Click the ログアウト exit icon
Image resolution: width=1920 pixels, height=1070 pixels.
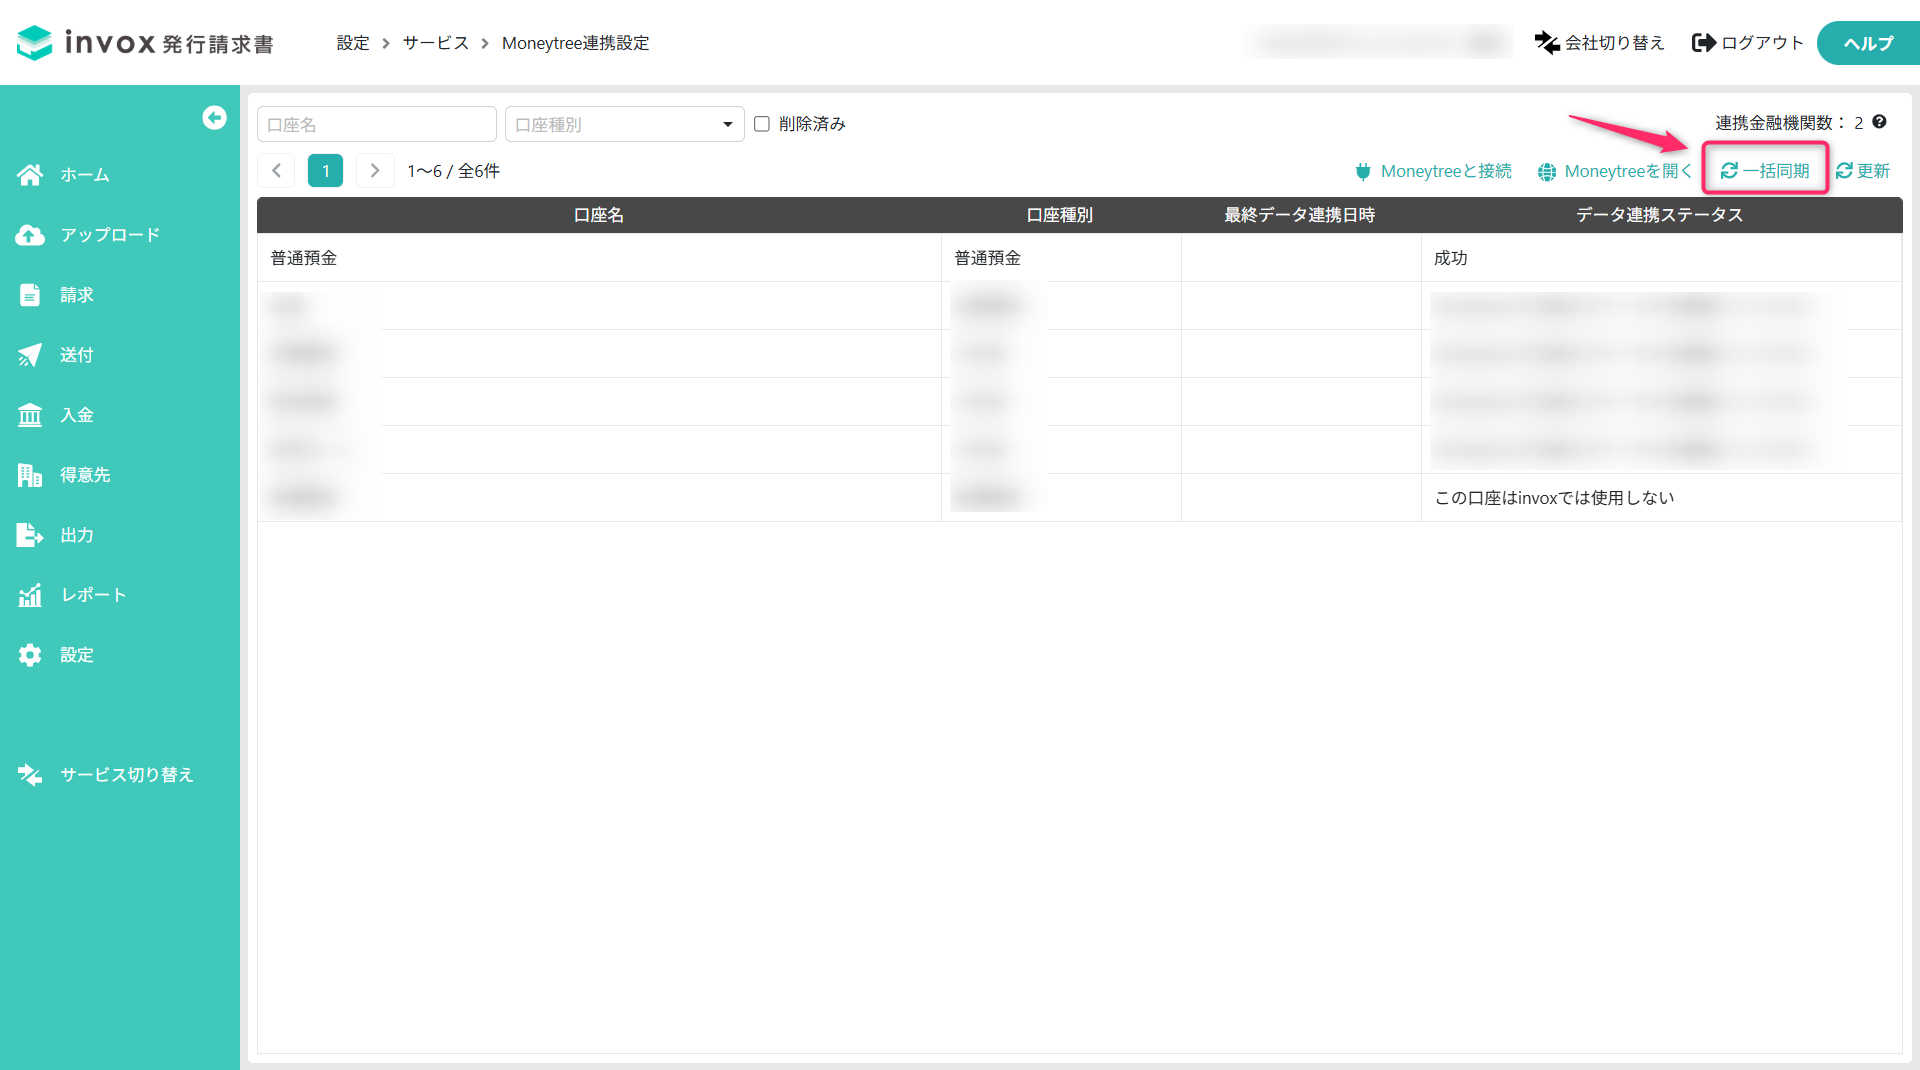click(x=1704, y=43)
